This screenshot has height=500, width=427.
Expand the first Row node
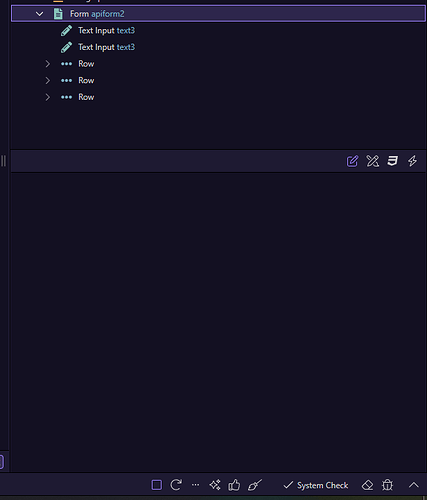pyautogui.click(x=48, y=64)
